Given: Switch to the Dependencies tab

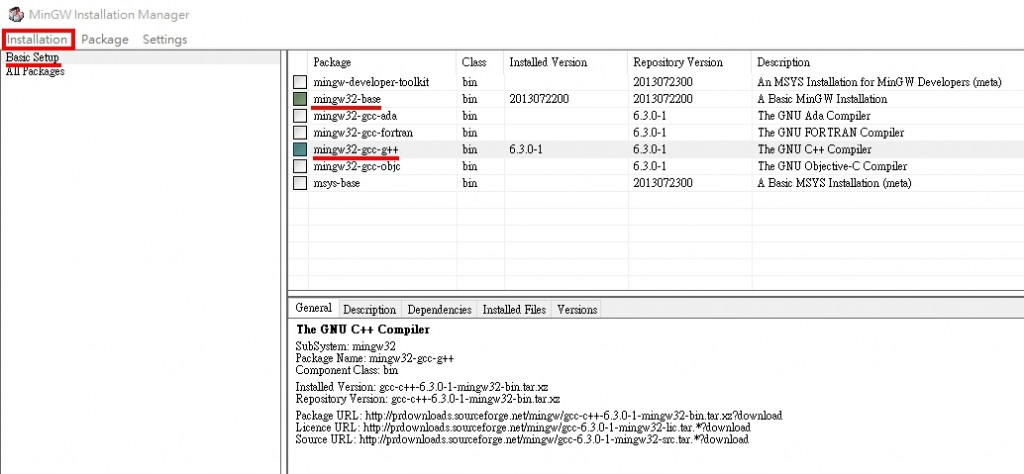Looking at the screenshot, I should click(x=439, y=309).
